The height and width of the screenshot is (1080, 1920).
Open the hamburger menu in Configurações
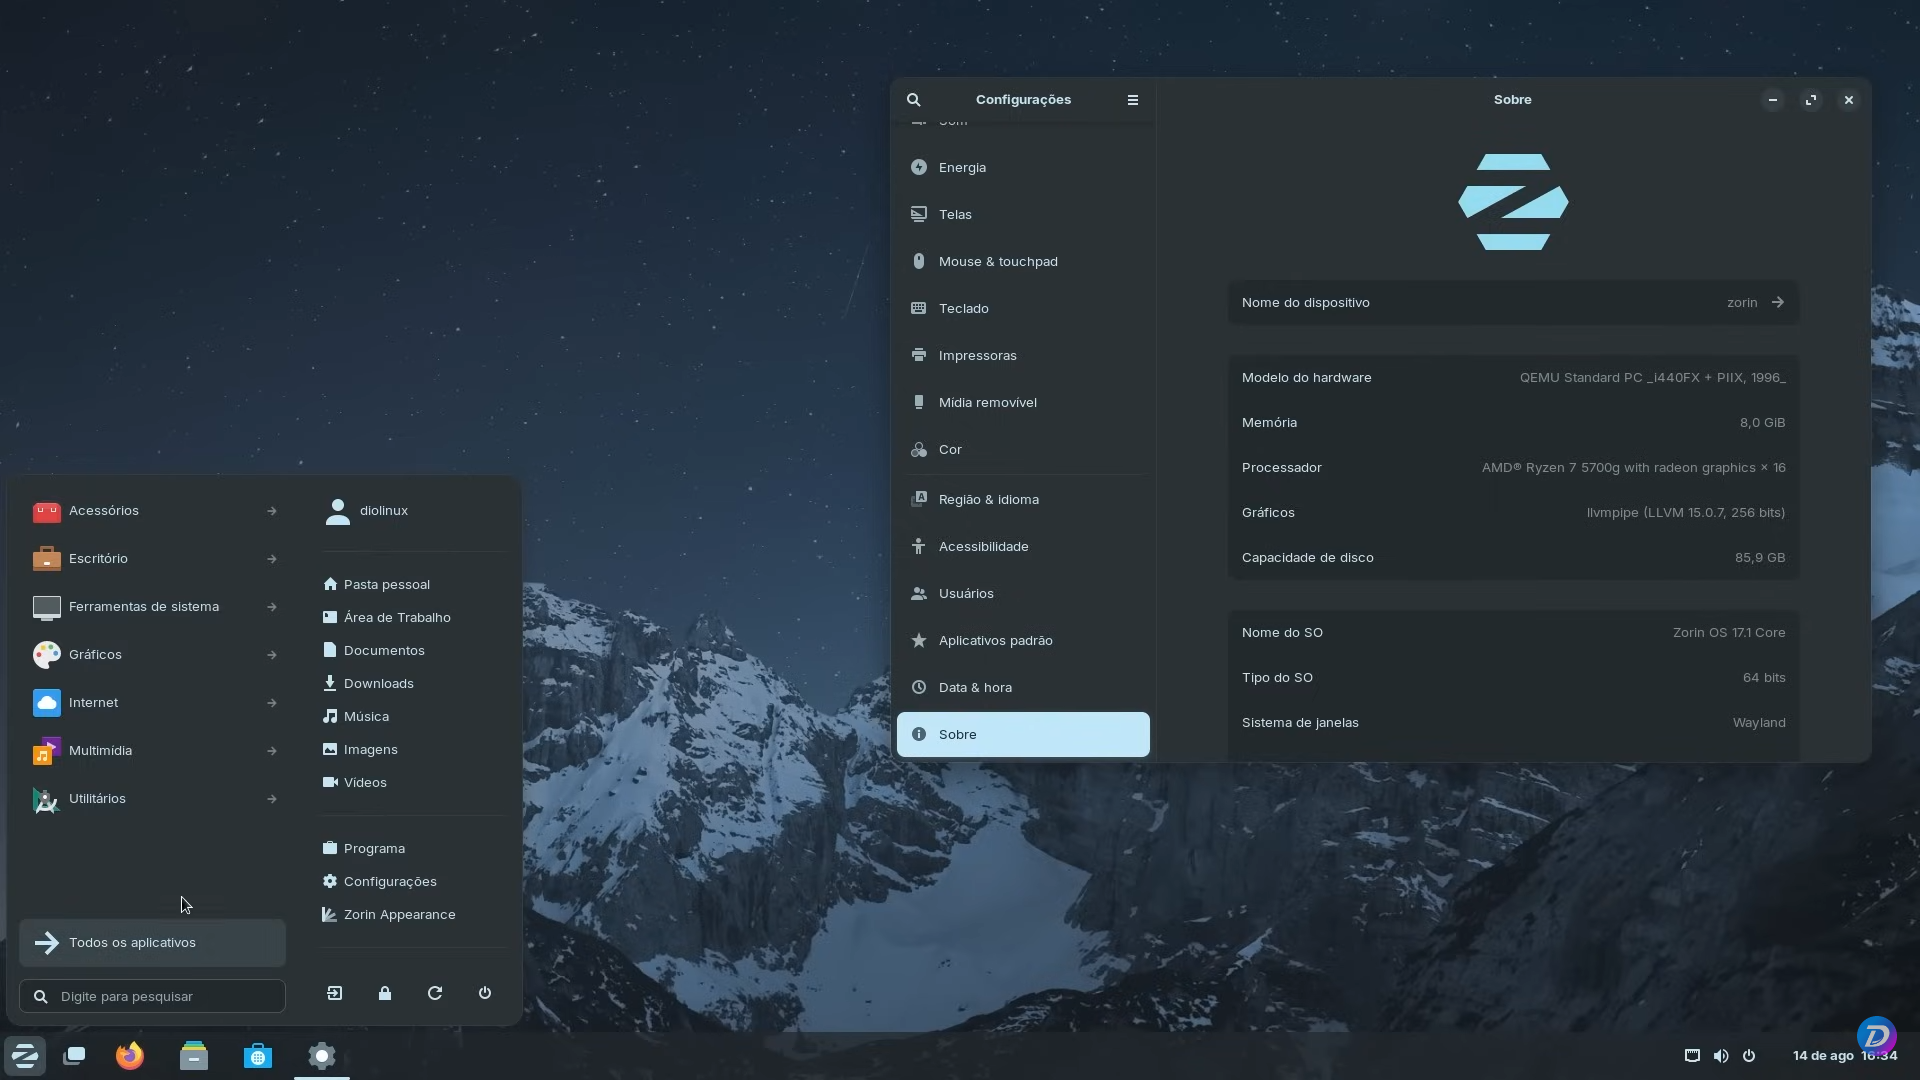[x=1132, y=99]
